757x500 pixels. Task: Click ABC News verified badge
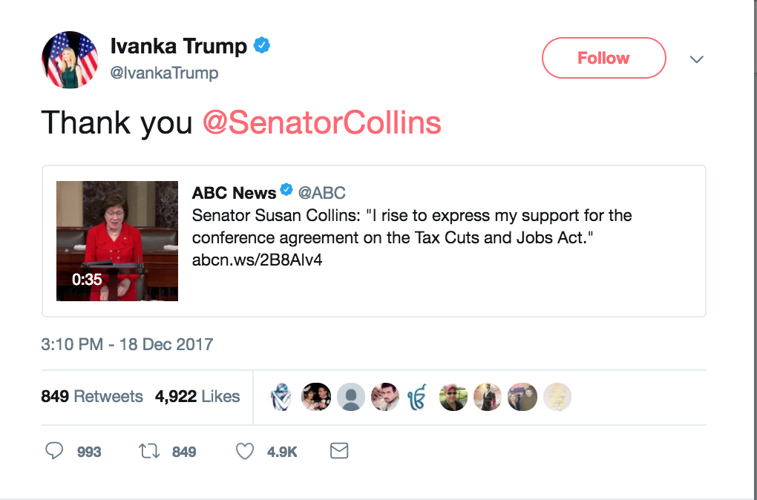pos(286,192)
